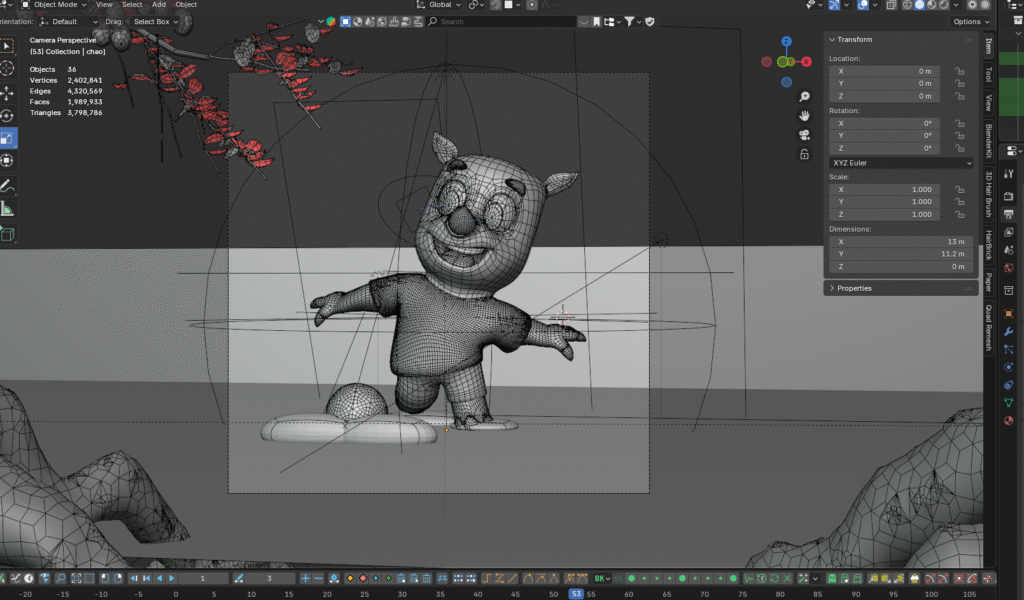
Task: Toggle the camera view icon
Action: (804, 135)
